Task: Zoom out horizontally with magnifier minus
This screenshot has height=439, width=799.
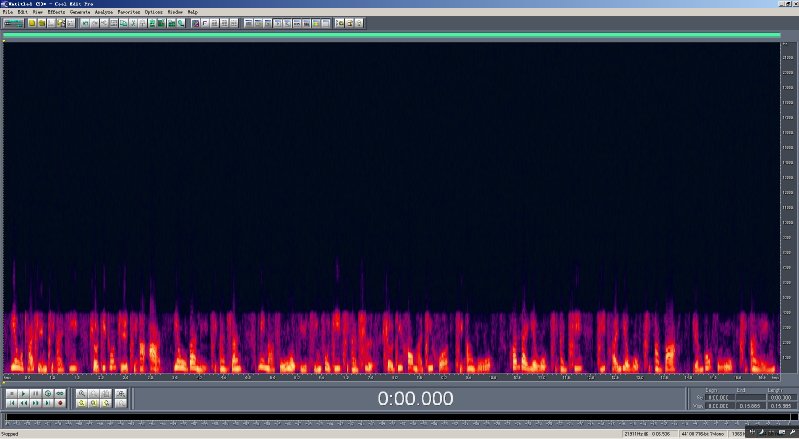Action: pos(94,394)
